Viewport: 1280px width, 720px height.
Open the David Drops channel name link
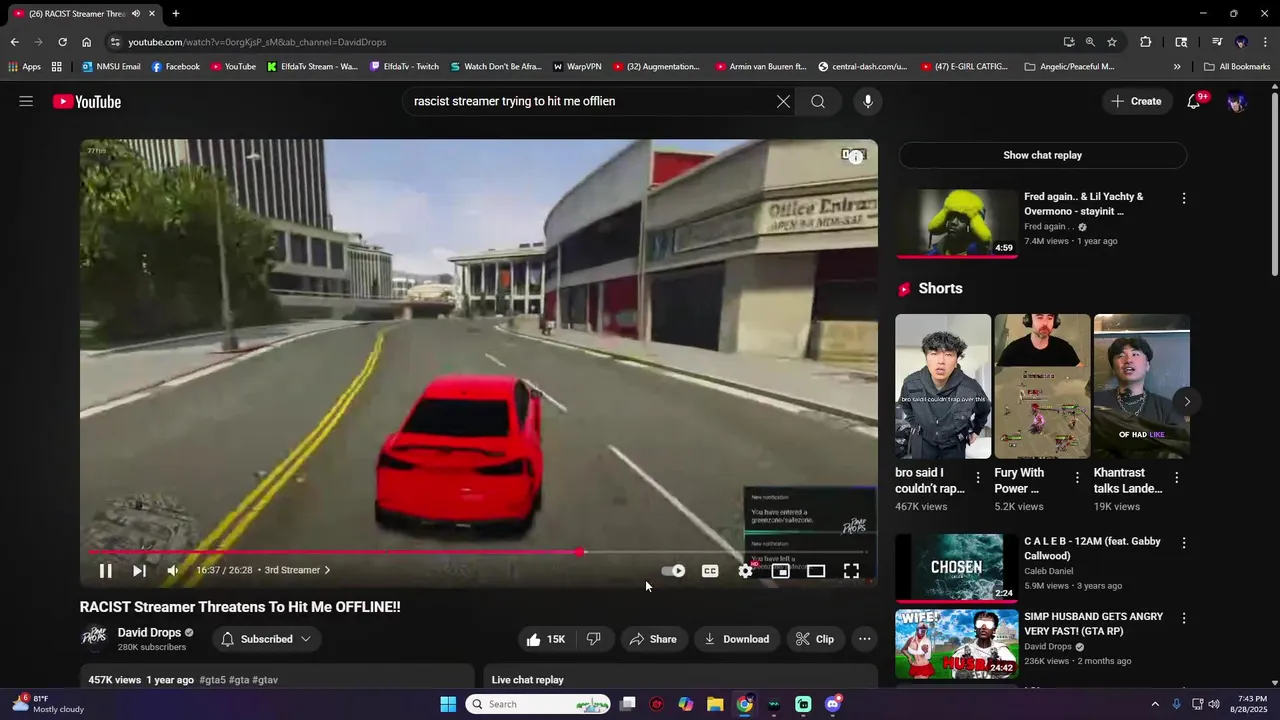149,633
